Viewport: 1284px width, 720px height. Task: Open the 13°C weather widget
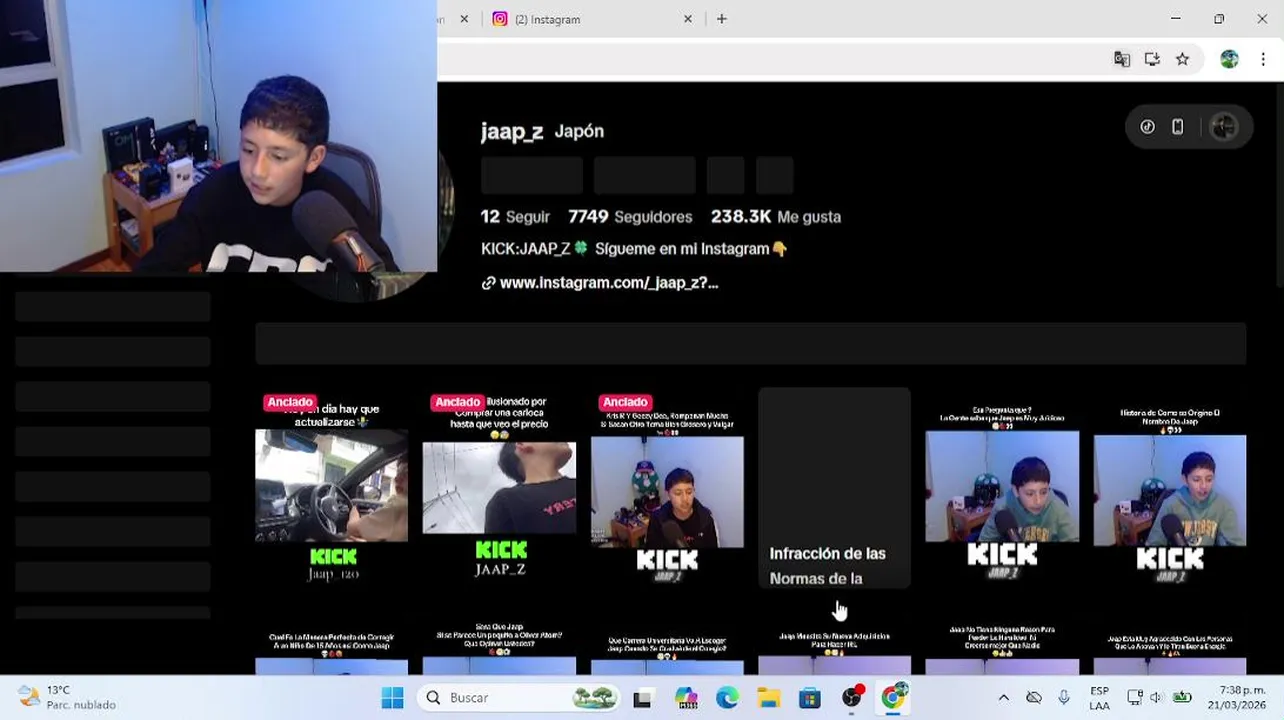coord(67,698)
